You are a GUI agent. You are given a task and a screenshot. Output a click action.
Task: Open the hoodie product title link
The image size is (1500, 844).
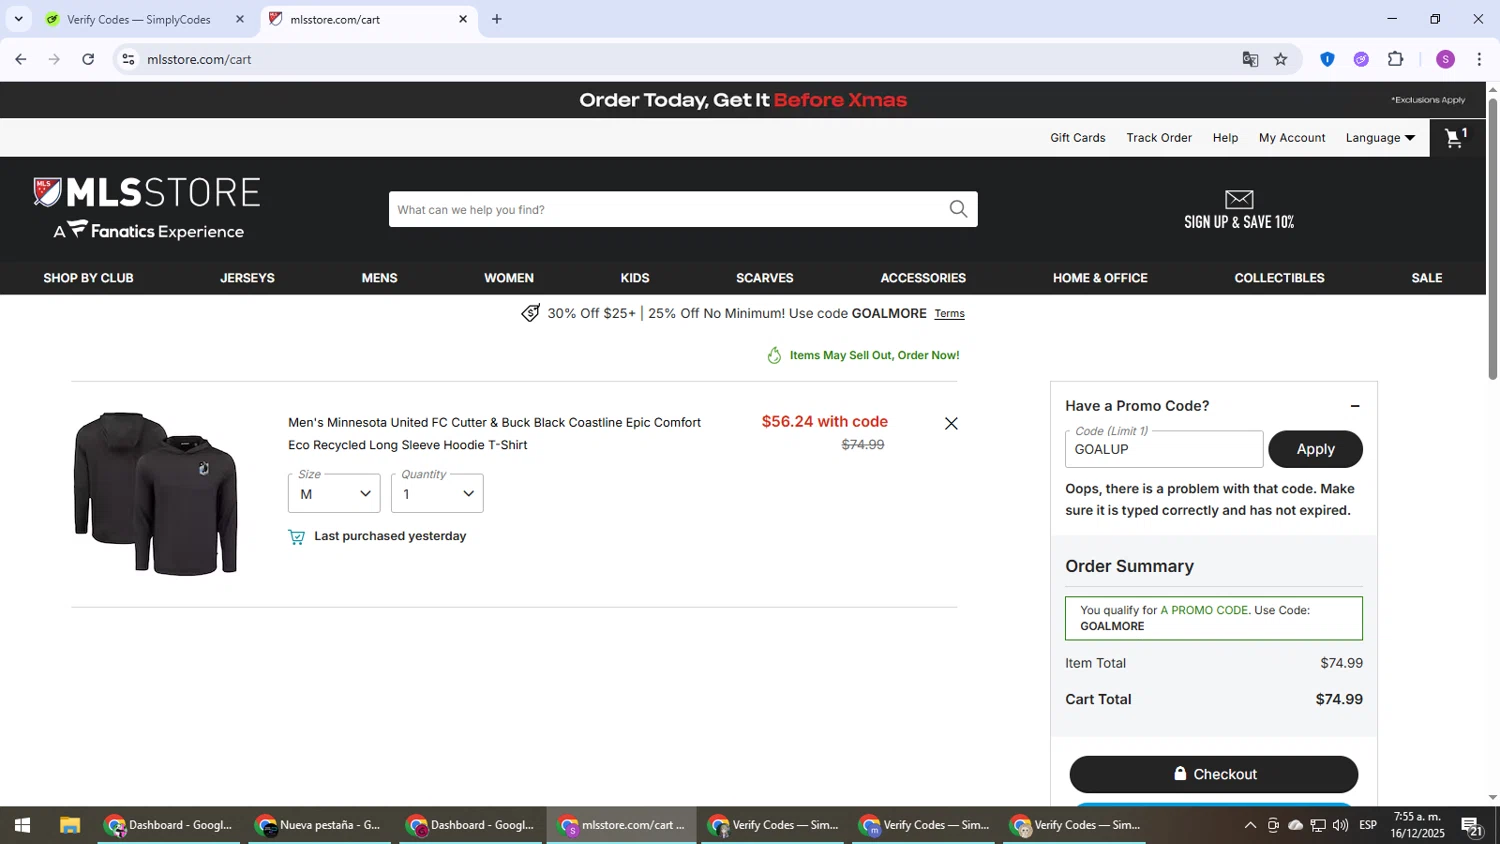tap(494, 434)
